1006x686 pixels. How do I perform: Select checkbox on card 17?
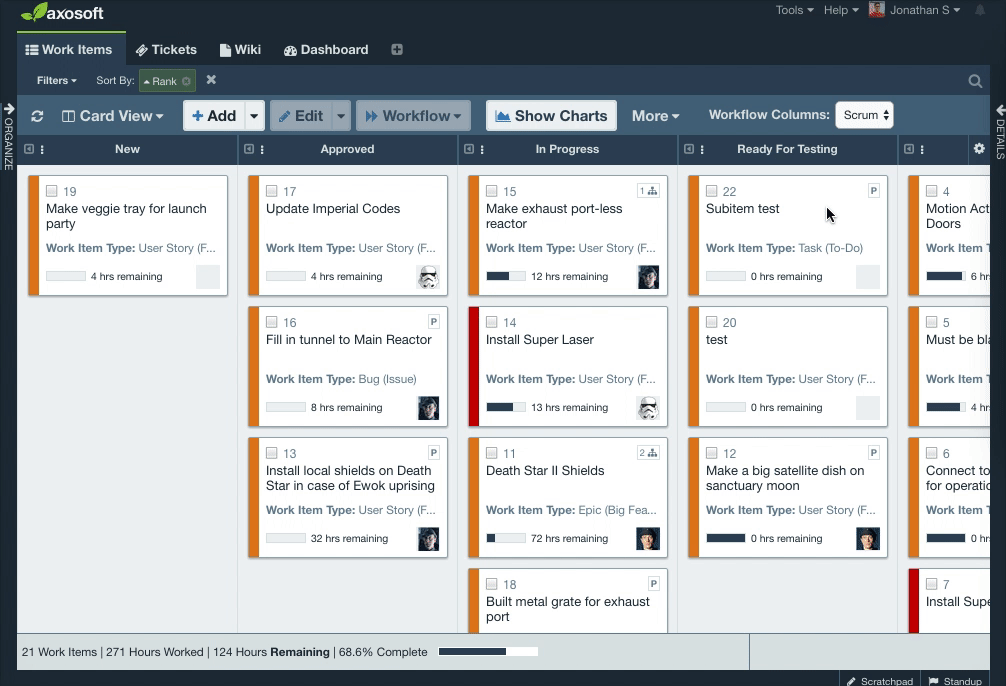271,191
